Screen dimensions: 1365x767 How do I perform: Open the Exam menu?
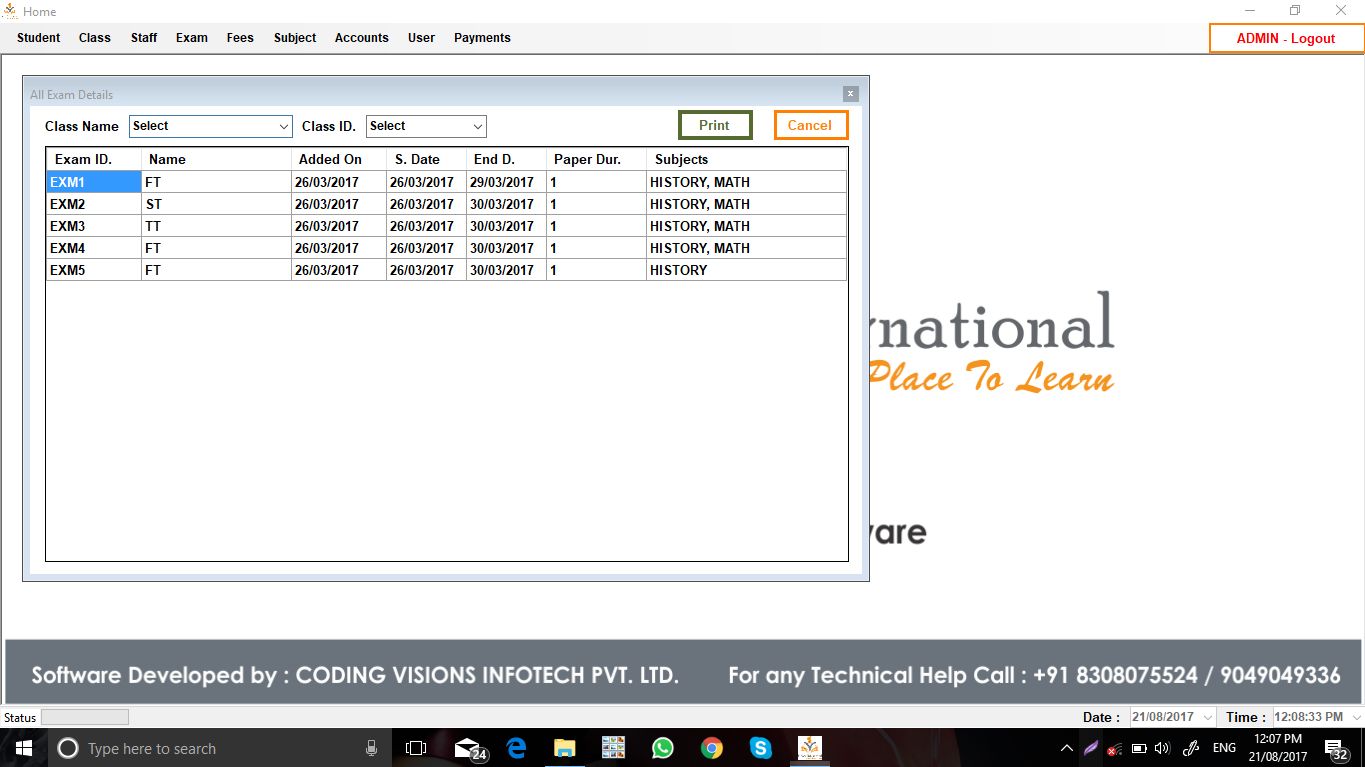(x=192, y=38)
